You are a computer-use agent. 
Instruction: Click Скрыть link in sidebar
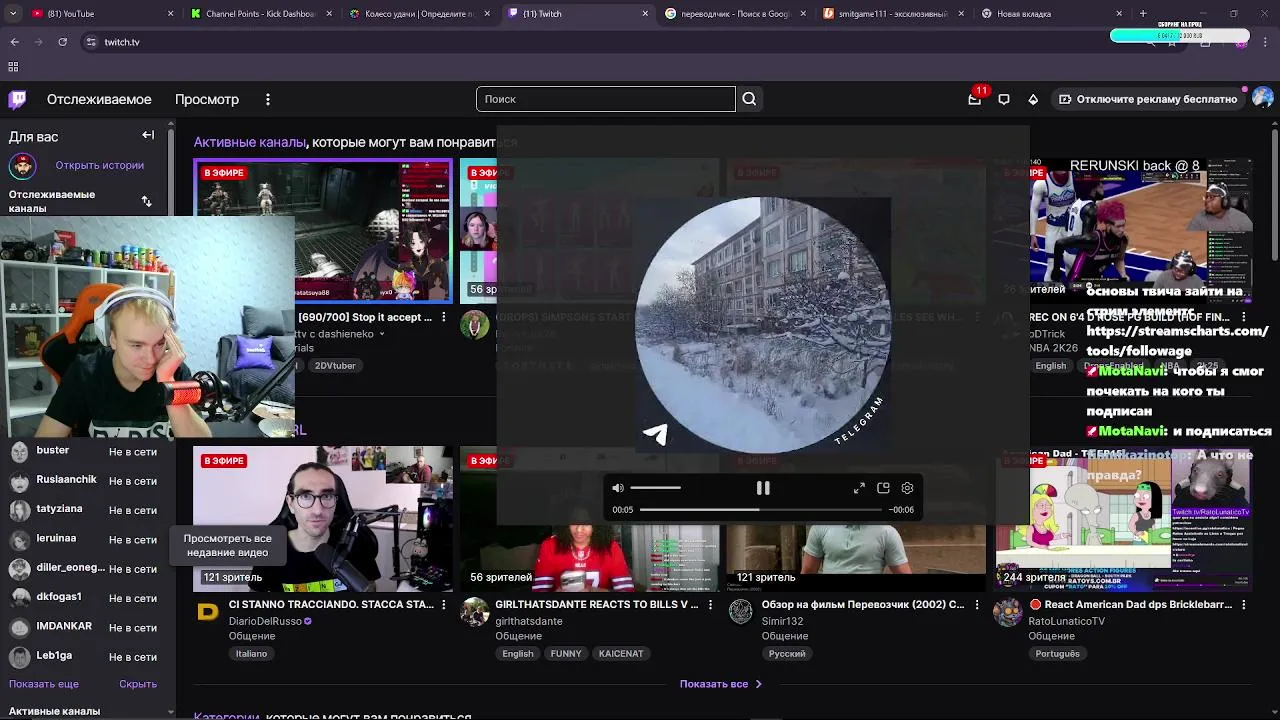point(138,684)
